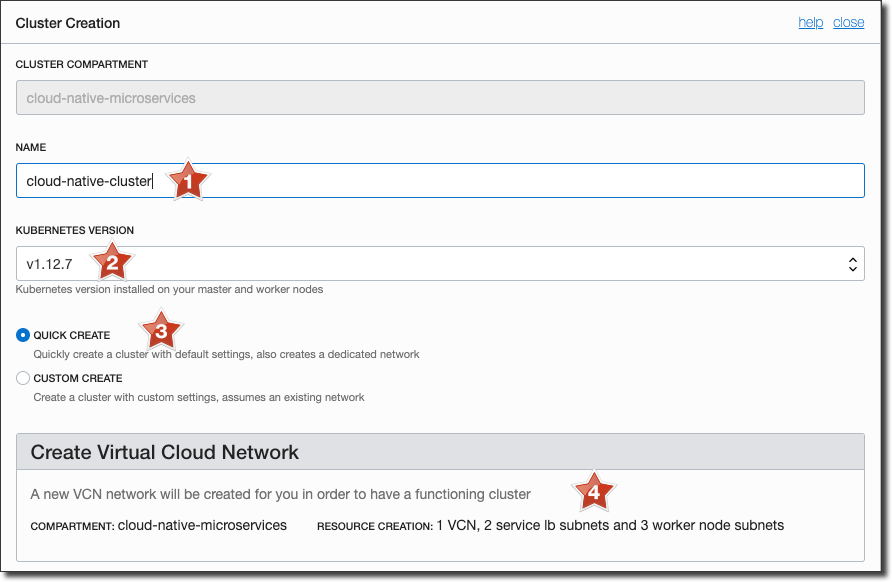Click the red star marker numbered 1
The width and height of the screenshot is (892, 582).
point(187,182)
